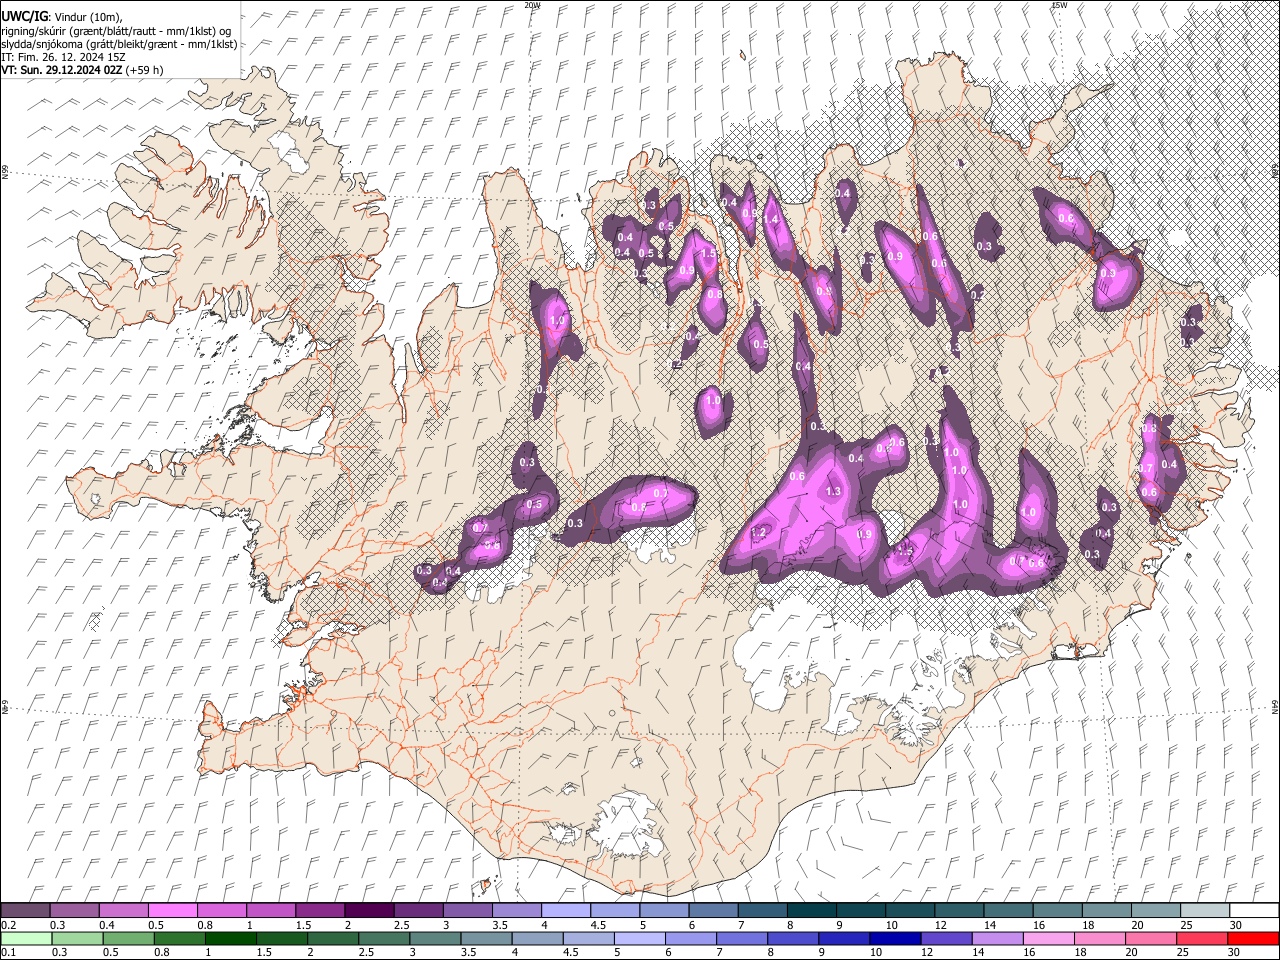This screenshot has height=960, width=1280.
Task: Select rain scale swatch between 7 and 8
Action: click(x=742, y=938)
